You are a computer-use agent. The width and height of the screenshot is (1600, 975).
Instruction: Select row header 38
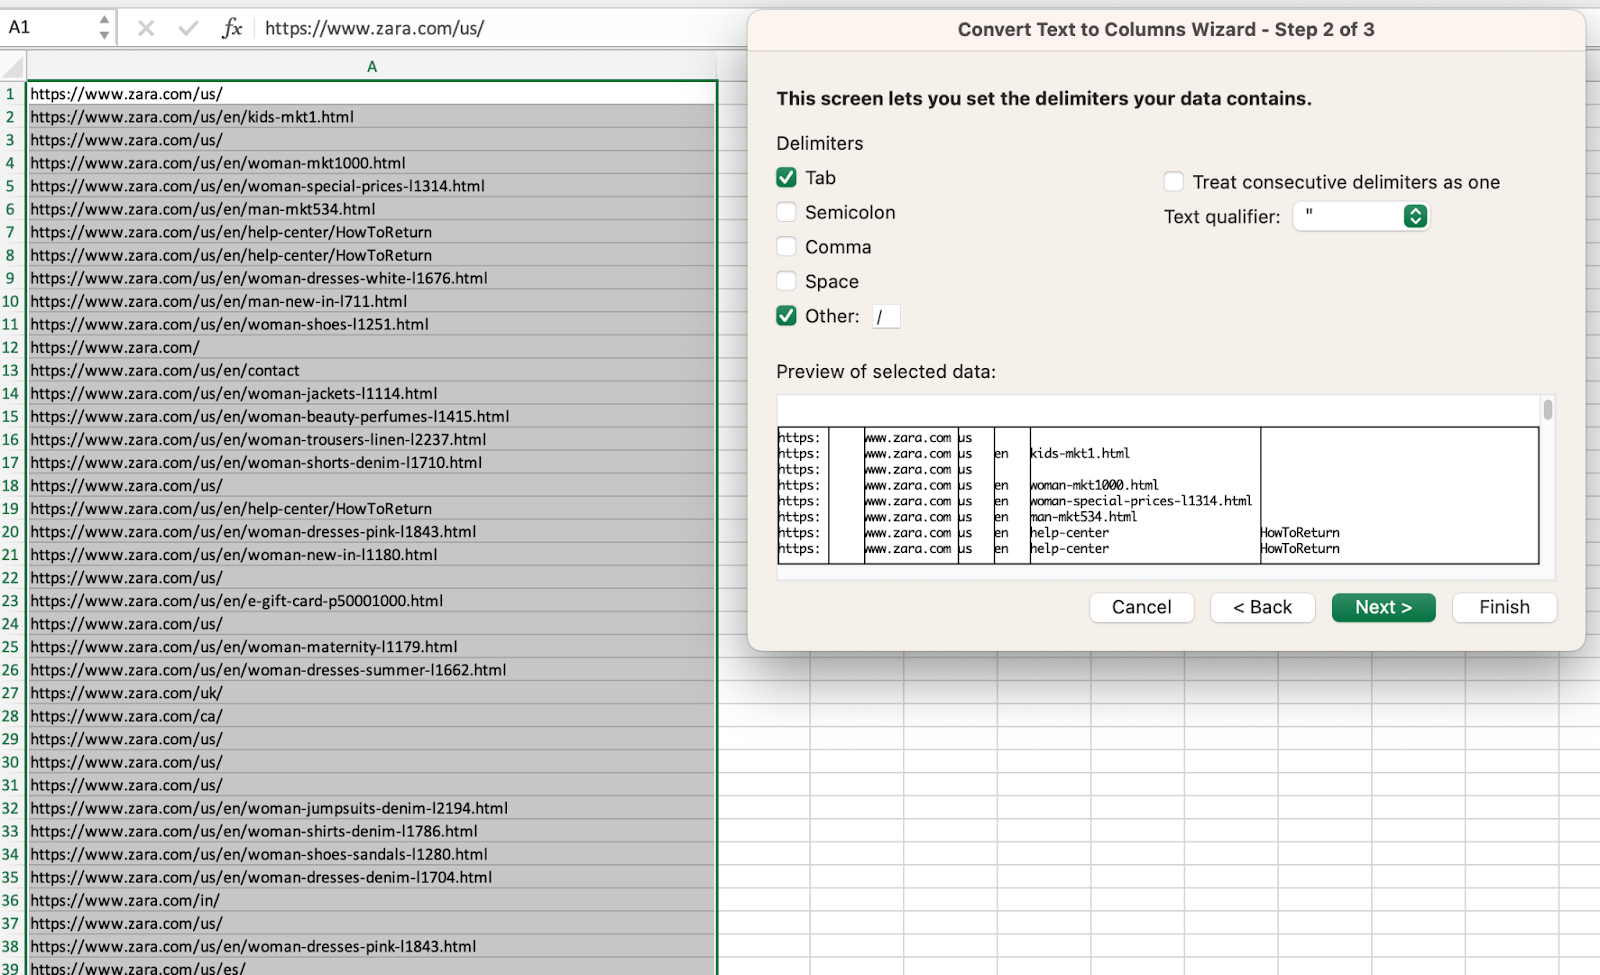tap(12, 946)
